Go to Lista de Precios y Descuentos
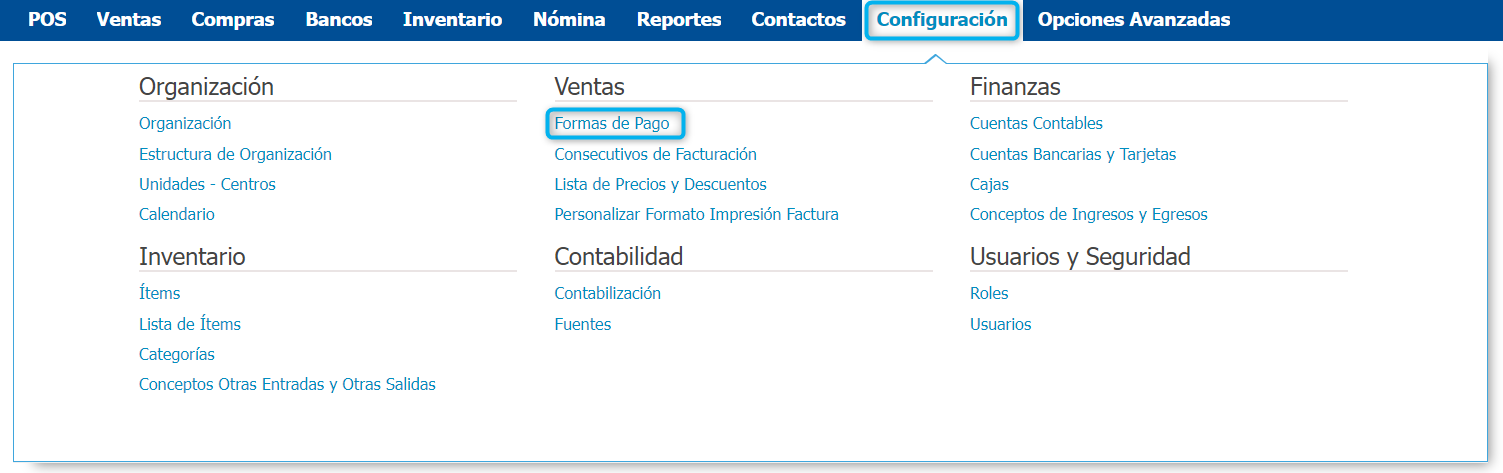Image resolution: width=1503 pixels, height=473 pixels. coord(660,184)
